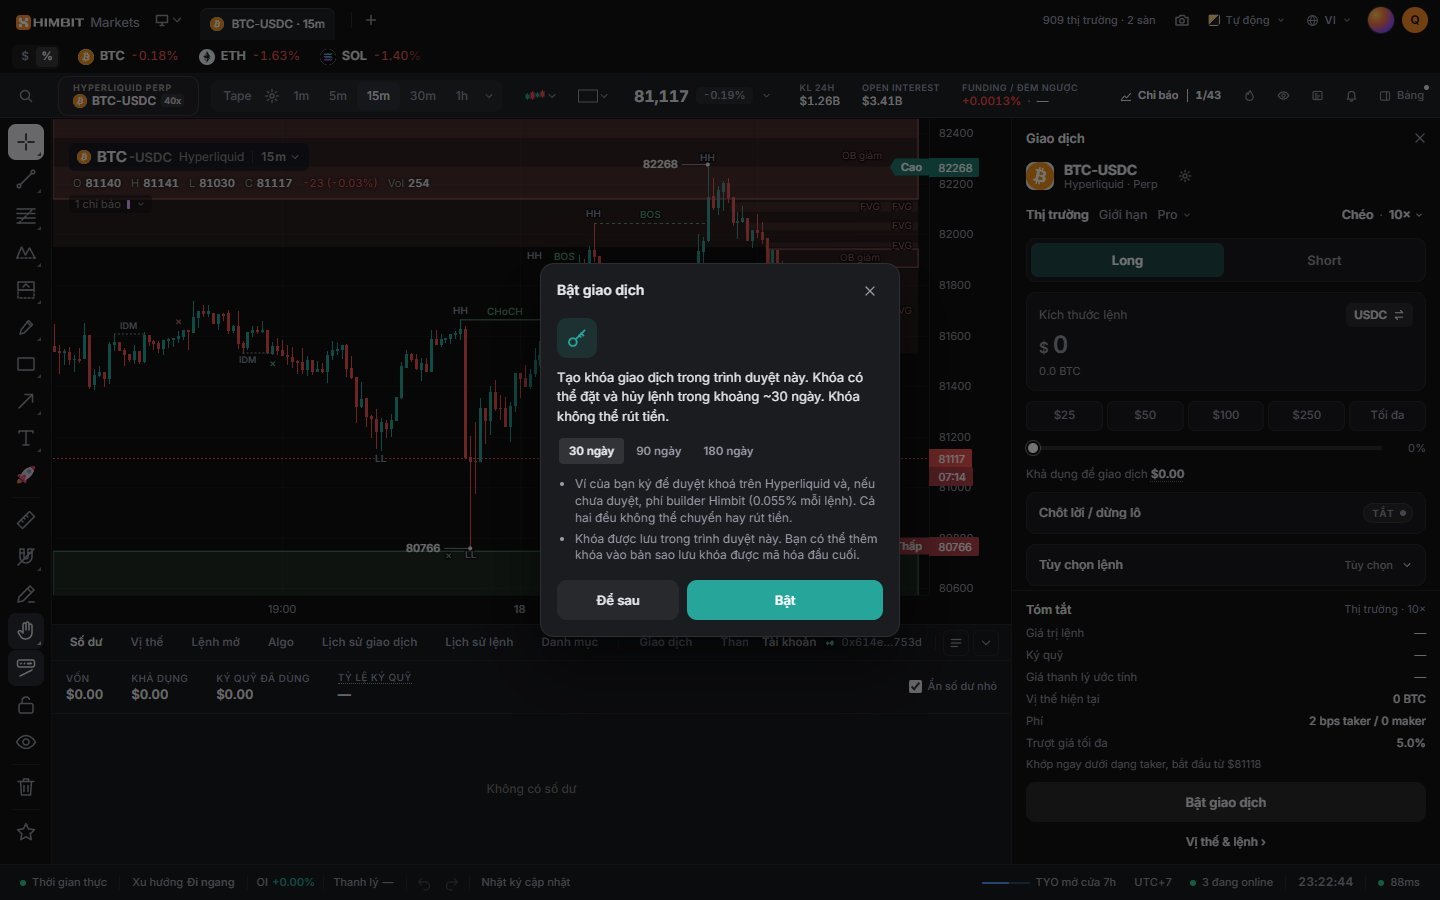Switch to the Lệnh mở tab
The width and height of the screenshot is (1440, 900).
215,642
